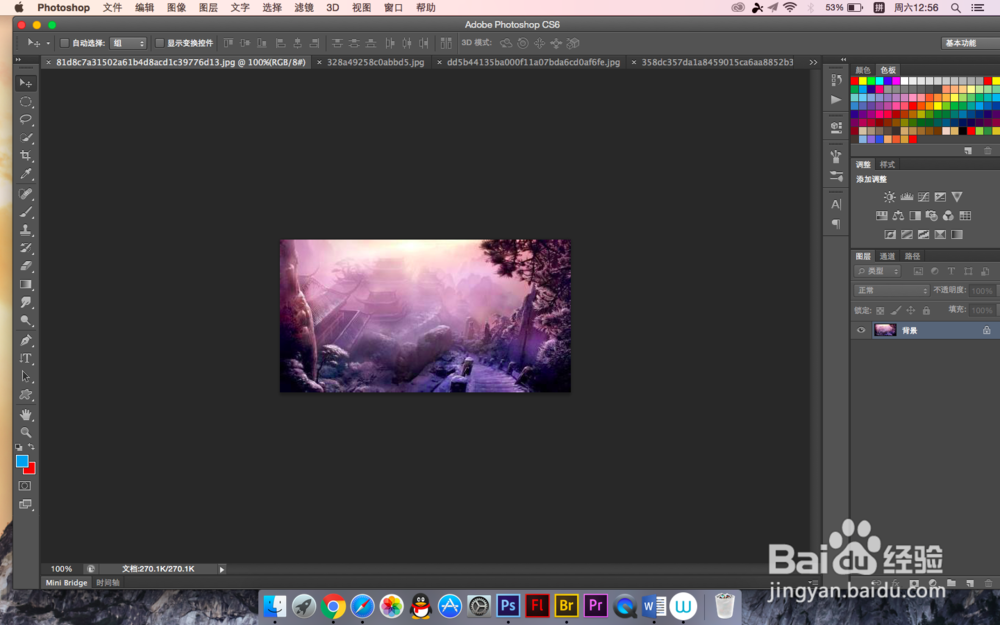Toggle type layer filter
1000x625 pixels.
click(x=952, y=271)
